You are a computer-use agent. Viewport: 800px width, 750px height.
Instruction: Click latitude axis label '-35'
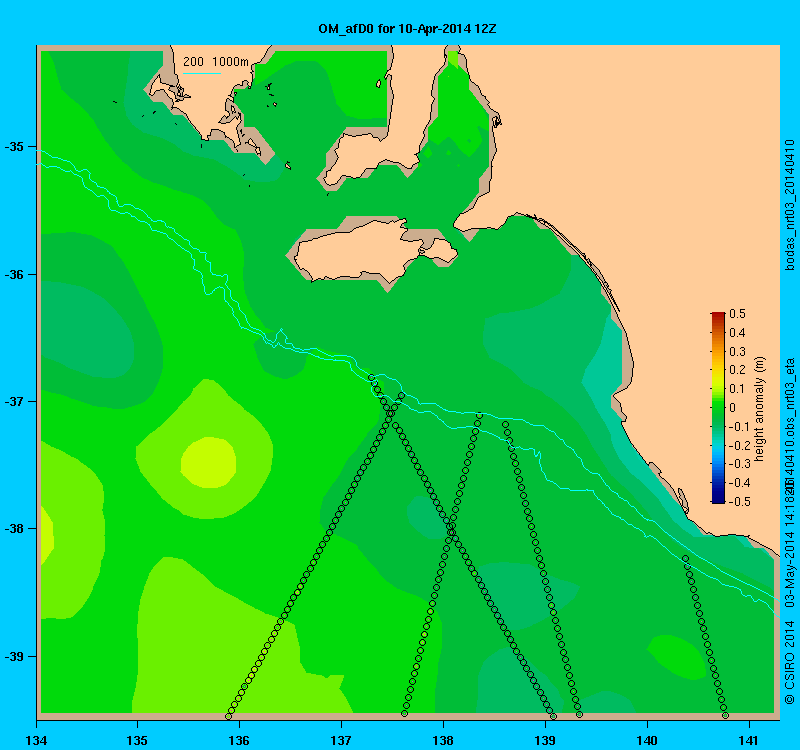click(x=14, y=147)
